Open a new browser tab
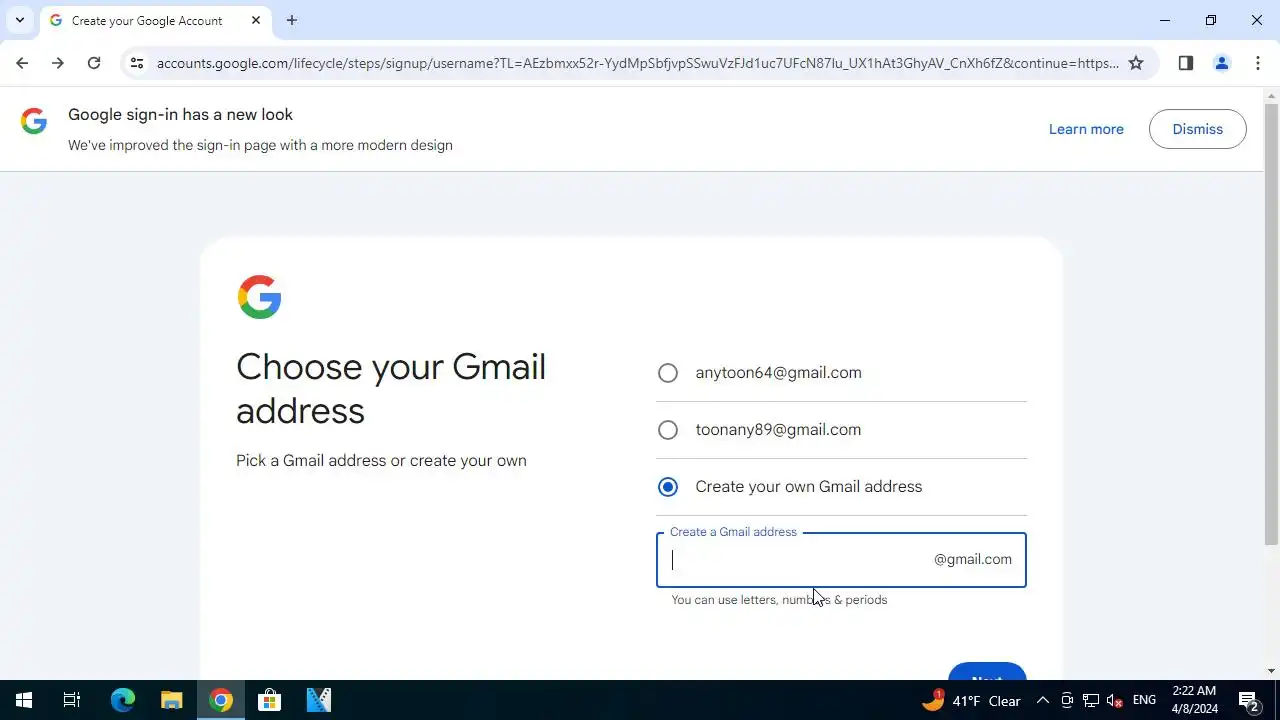Image resolution: width=1280 pixels, height=720 pixels. tap(292, 20)
